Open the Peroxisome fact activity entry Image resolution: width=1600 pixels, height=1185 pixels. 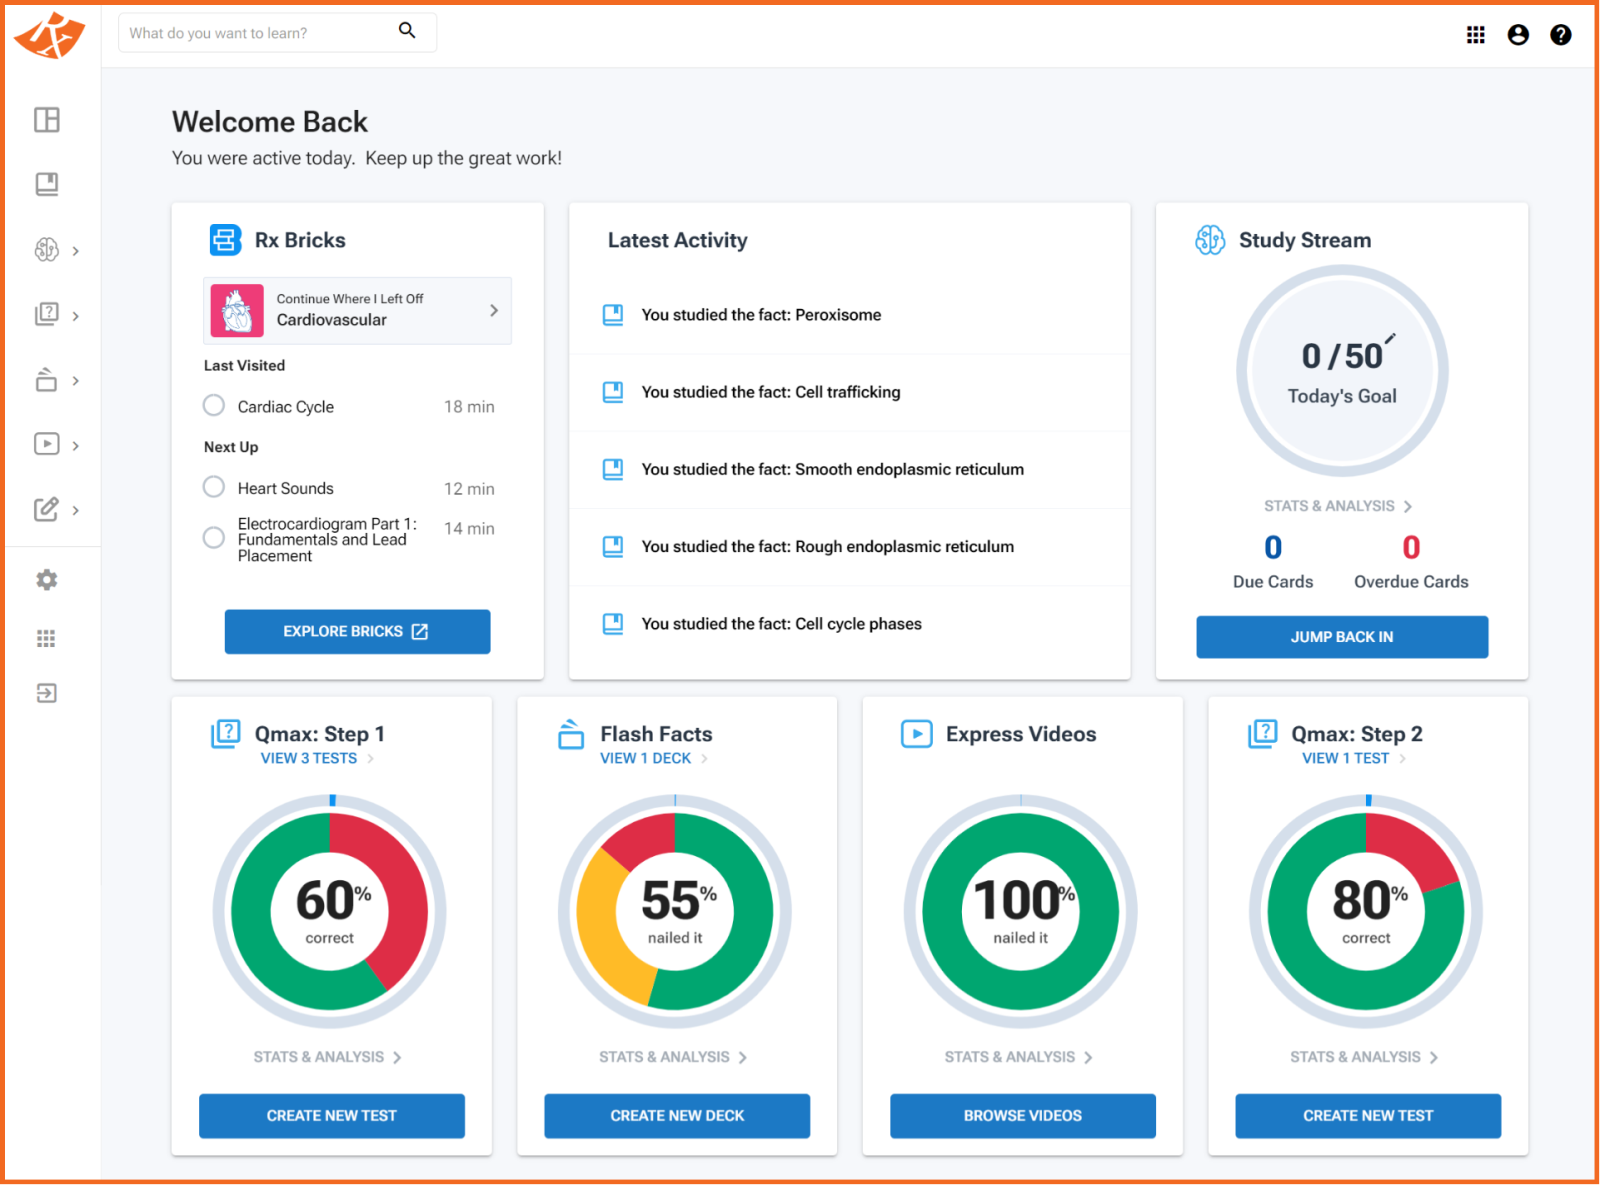760,315
